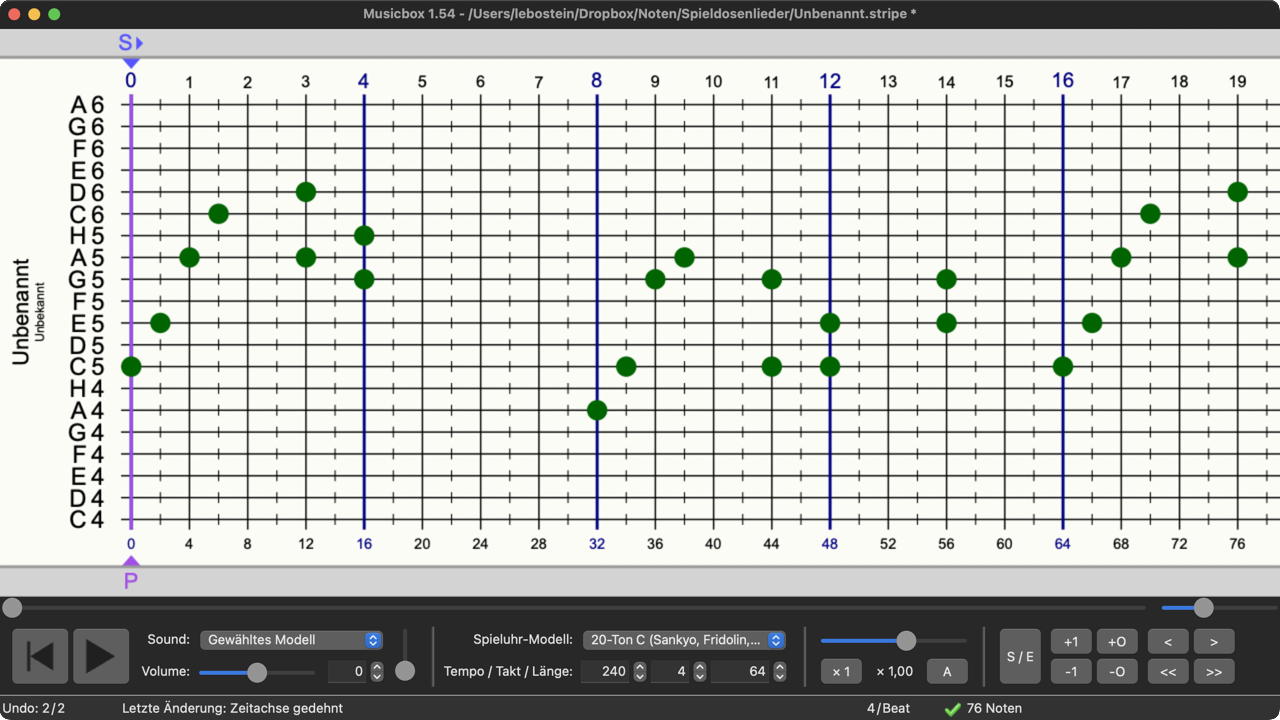
Task: Click the green checkmark next to 76 Noten
Action: [x=952, y=708]
